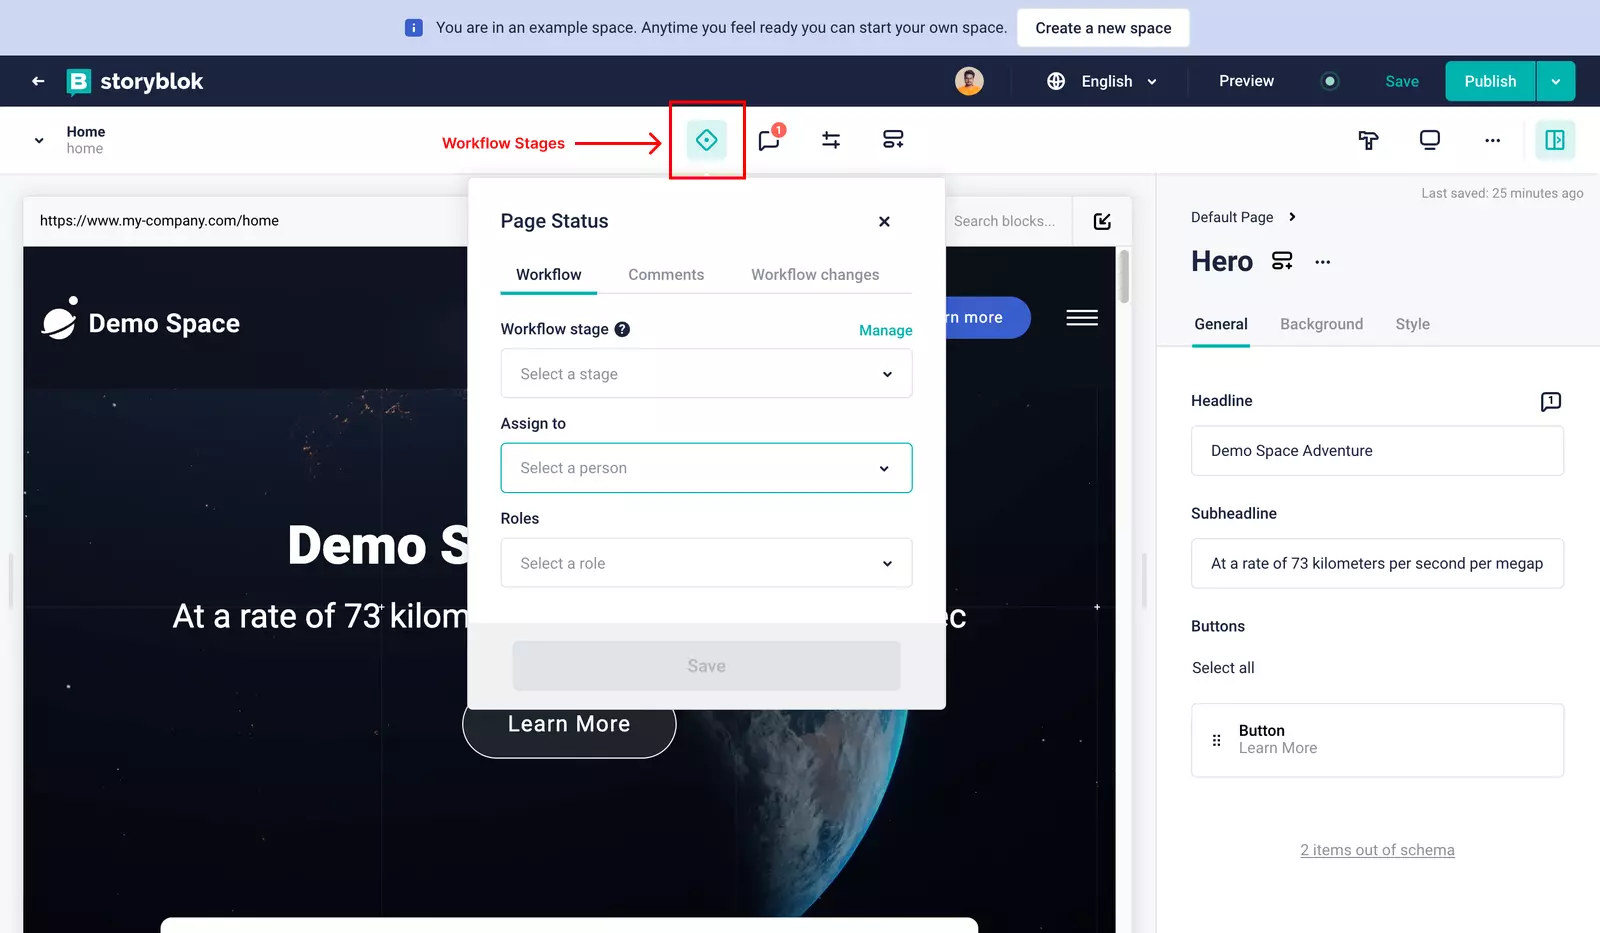
Task: Select the paint roller style icon
Action: (1368, 140)
